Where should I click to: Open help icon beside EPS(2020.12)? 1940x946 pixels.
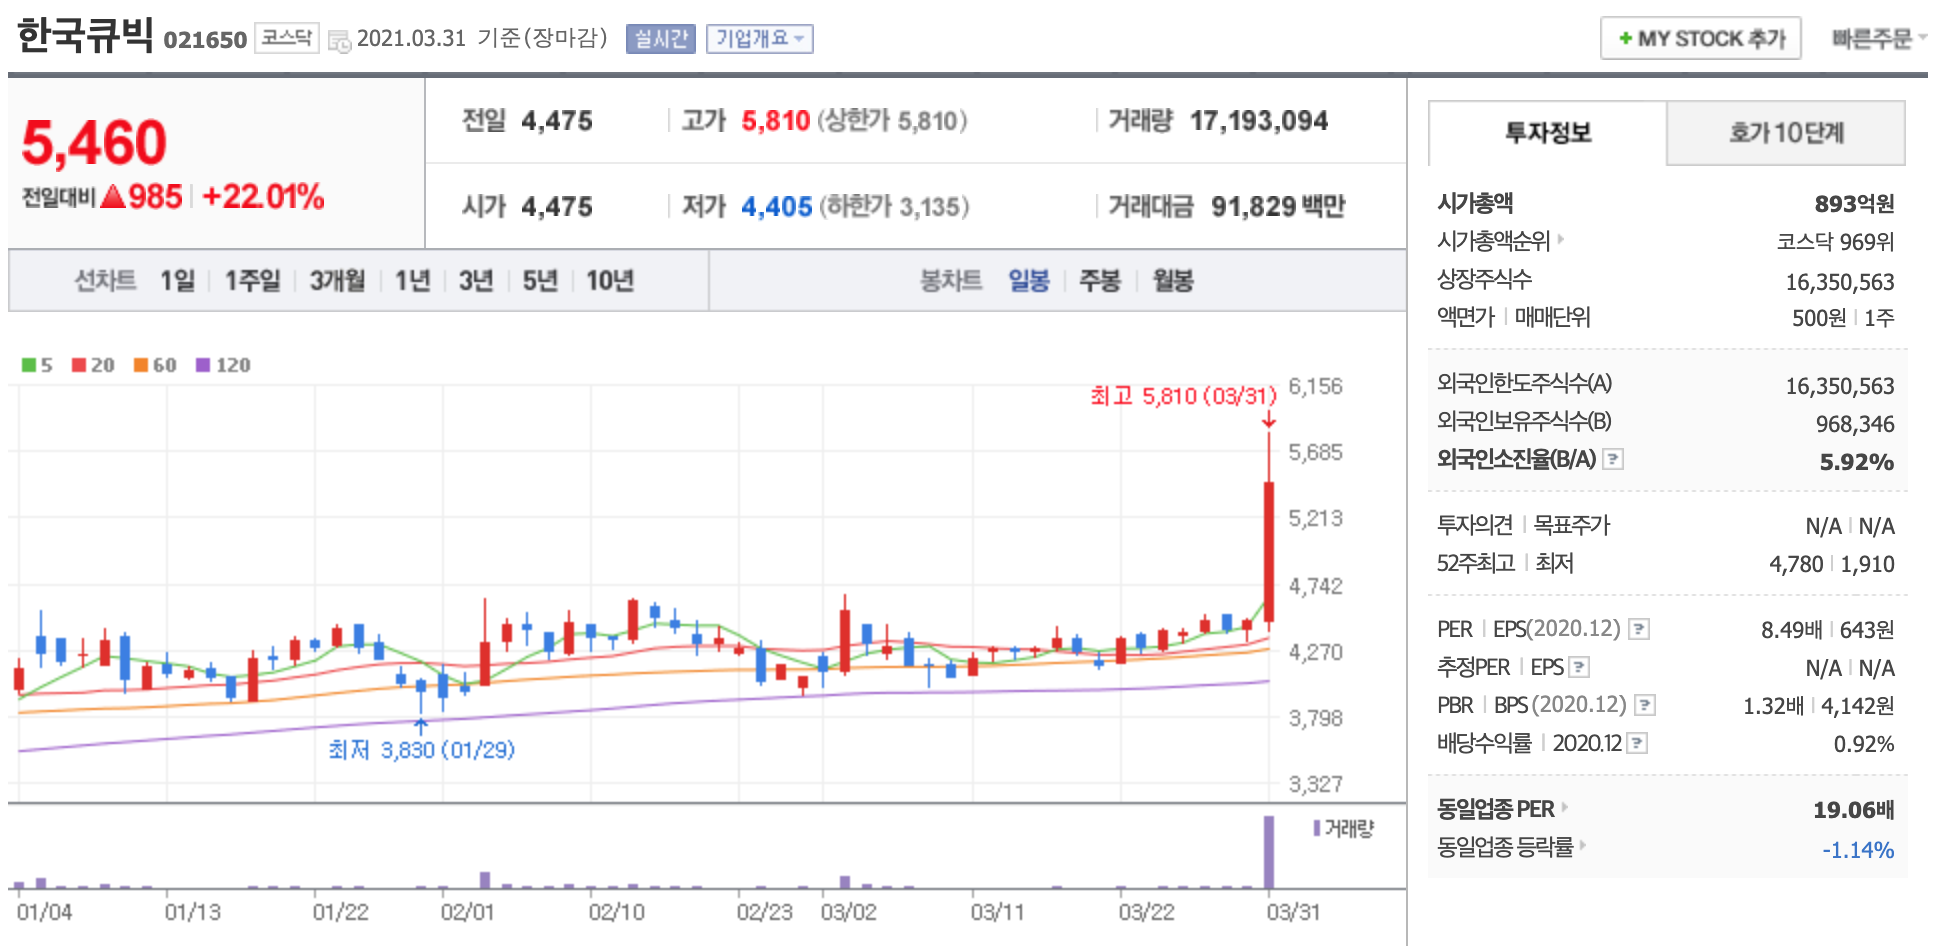click(1639, 629)
